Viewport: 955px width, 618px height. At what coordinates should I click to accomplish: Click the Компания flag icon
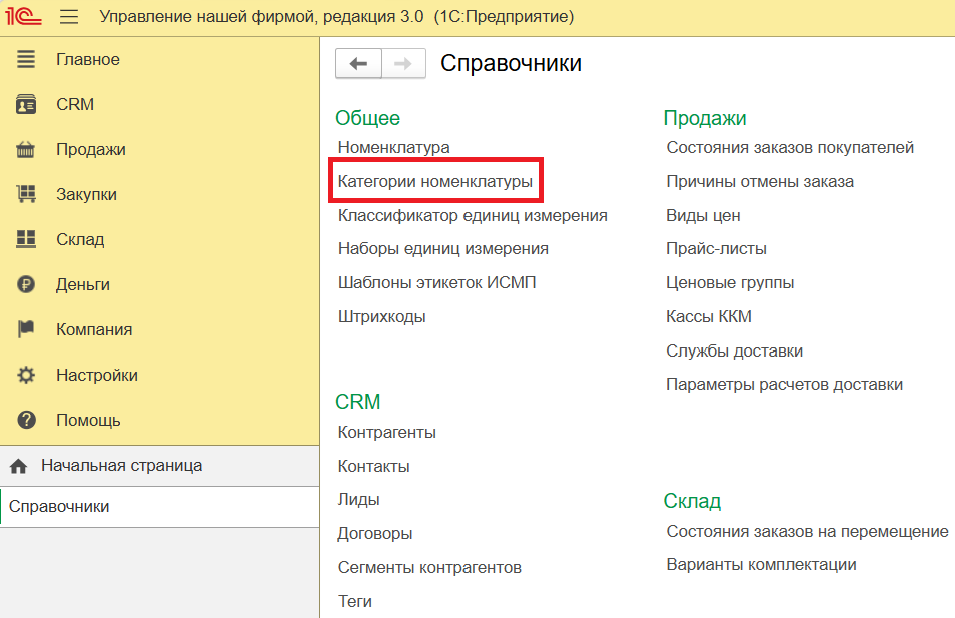tap(26, 329)
